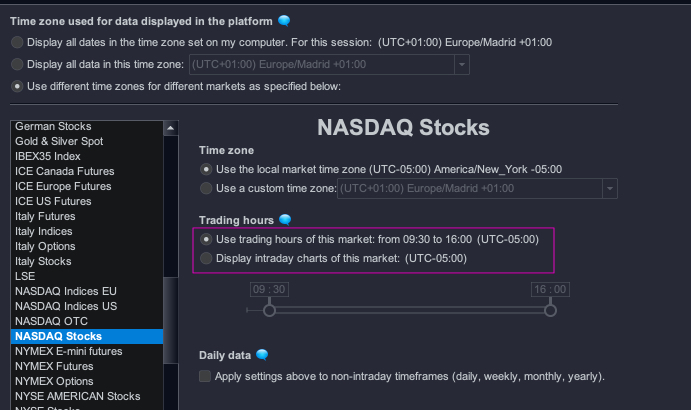The height and width of the screenshot is (410, 691).
Task: Enable apply settings to non-intraday timeframes
Action: (205, 377)
